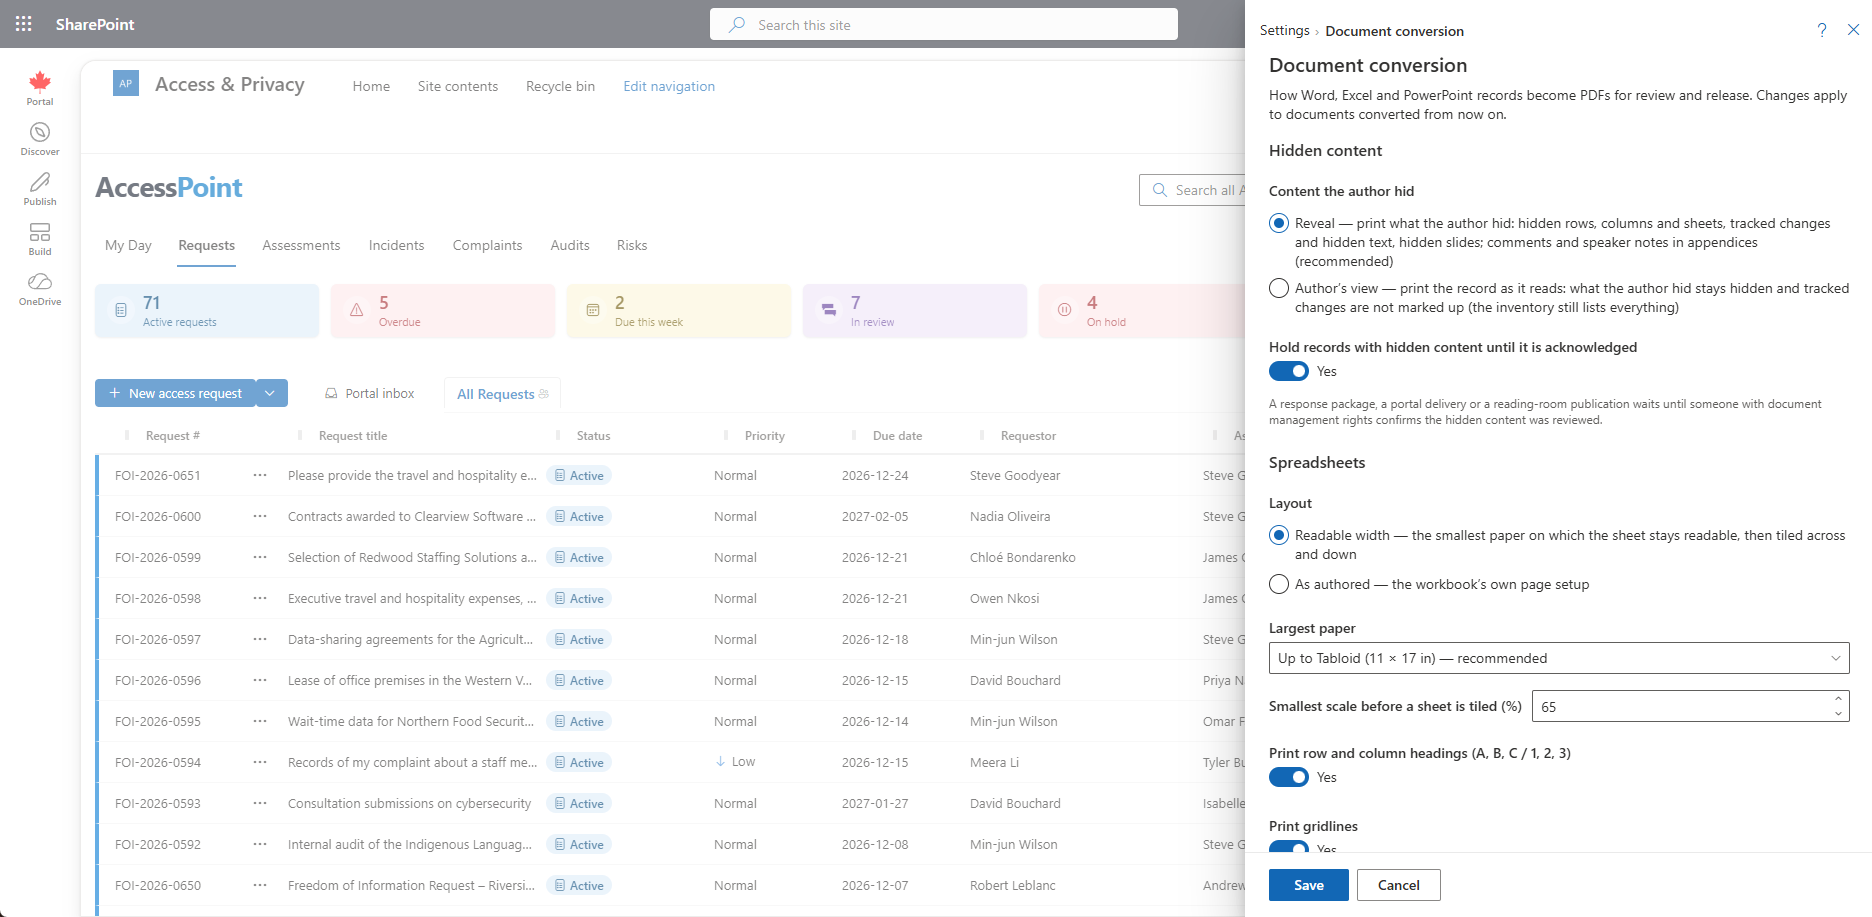Click the smallest scale percent field
The height and width of the screenshot is (917, 1872).
[x=1690, y=706]
